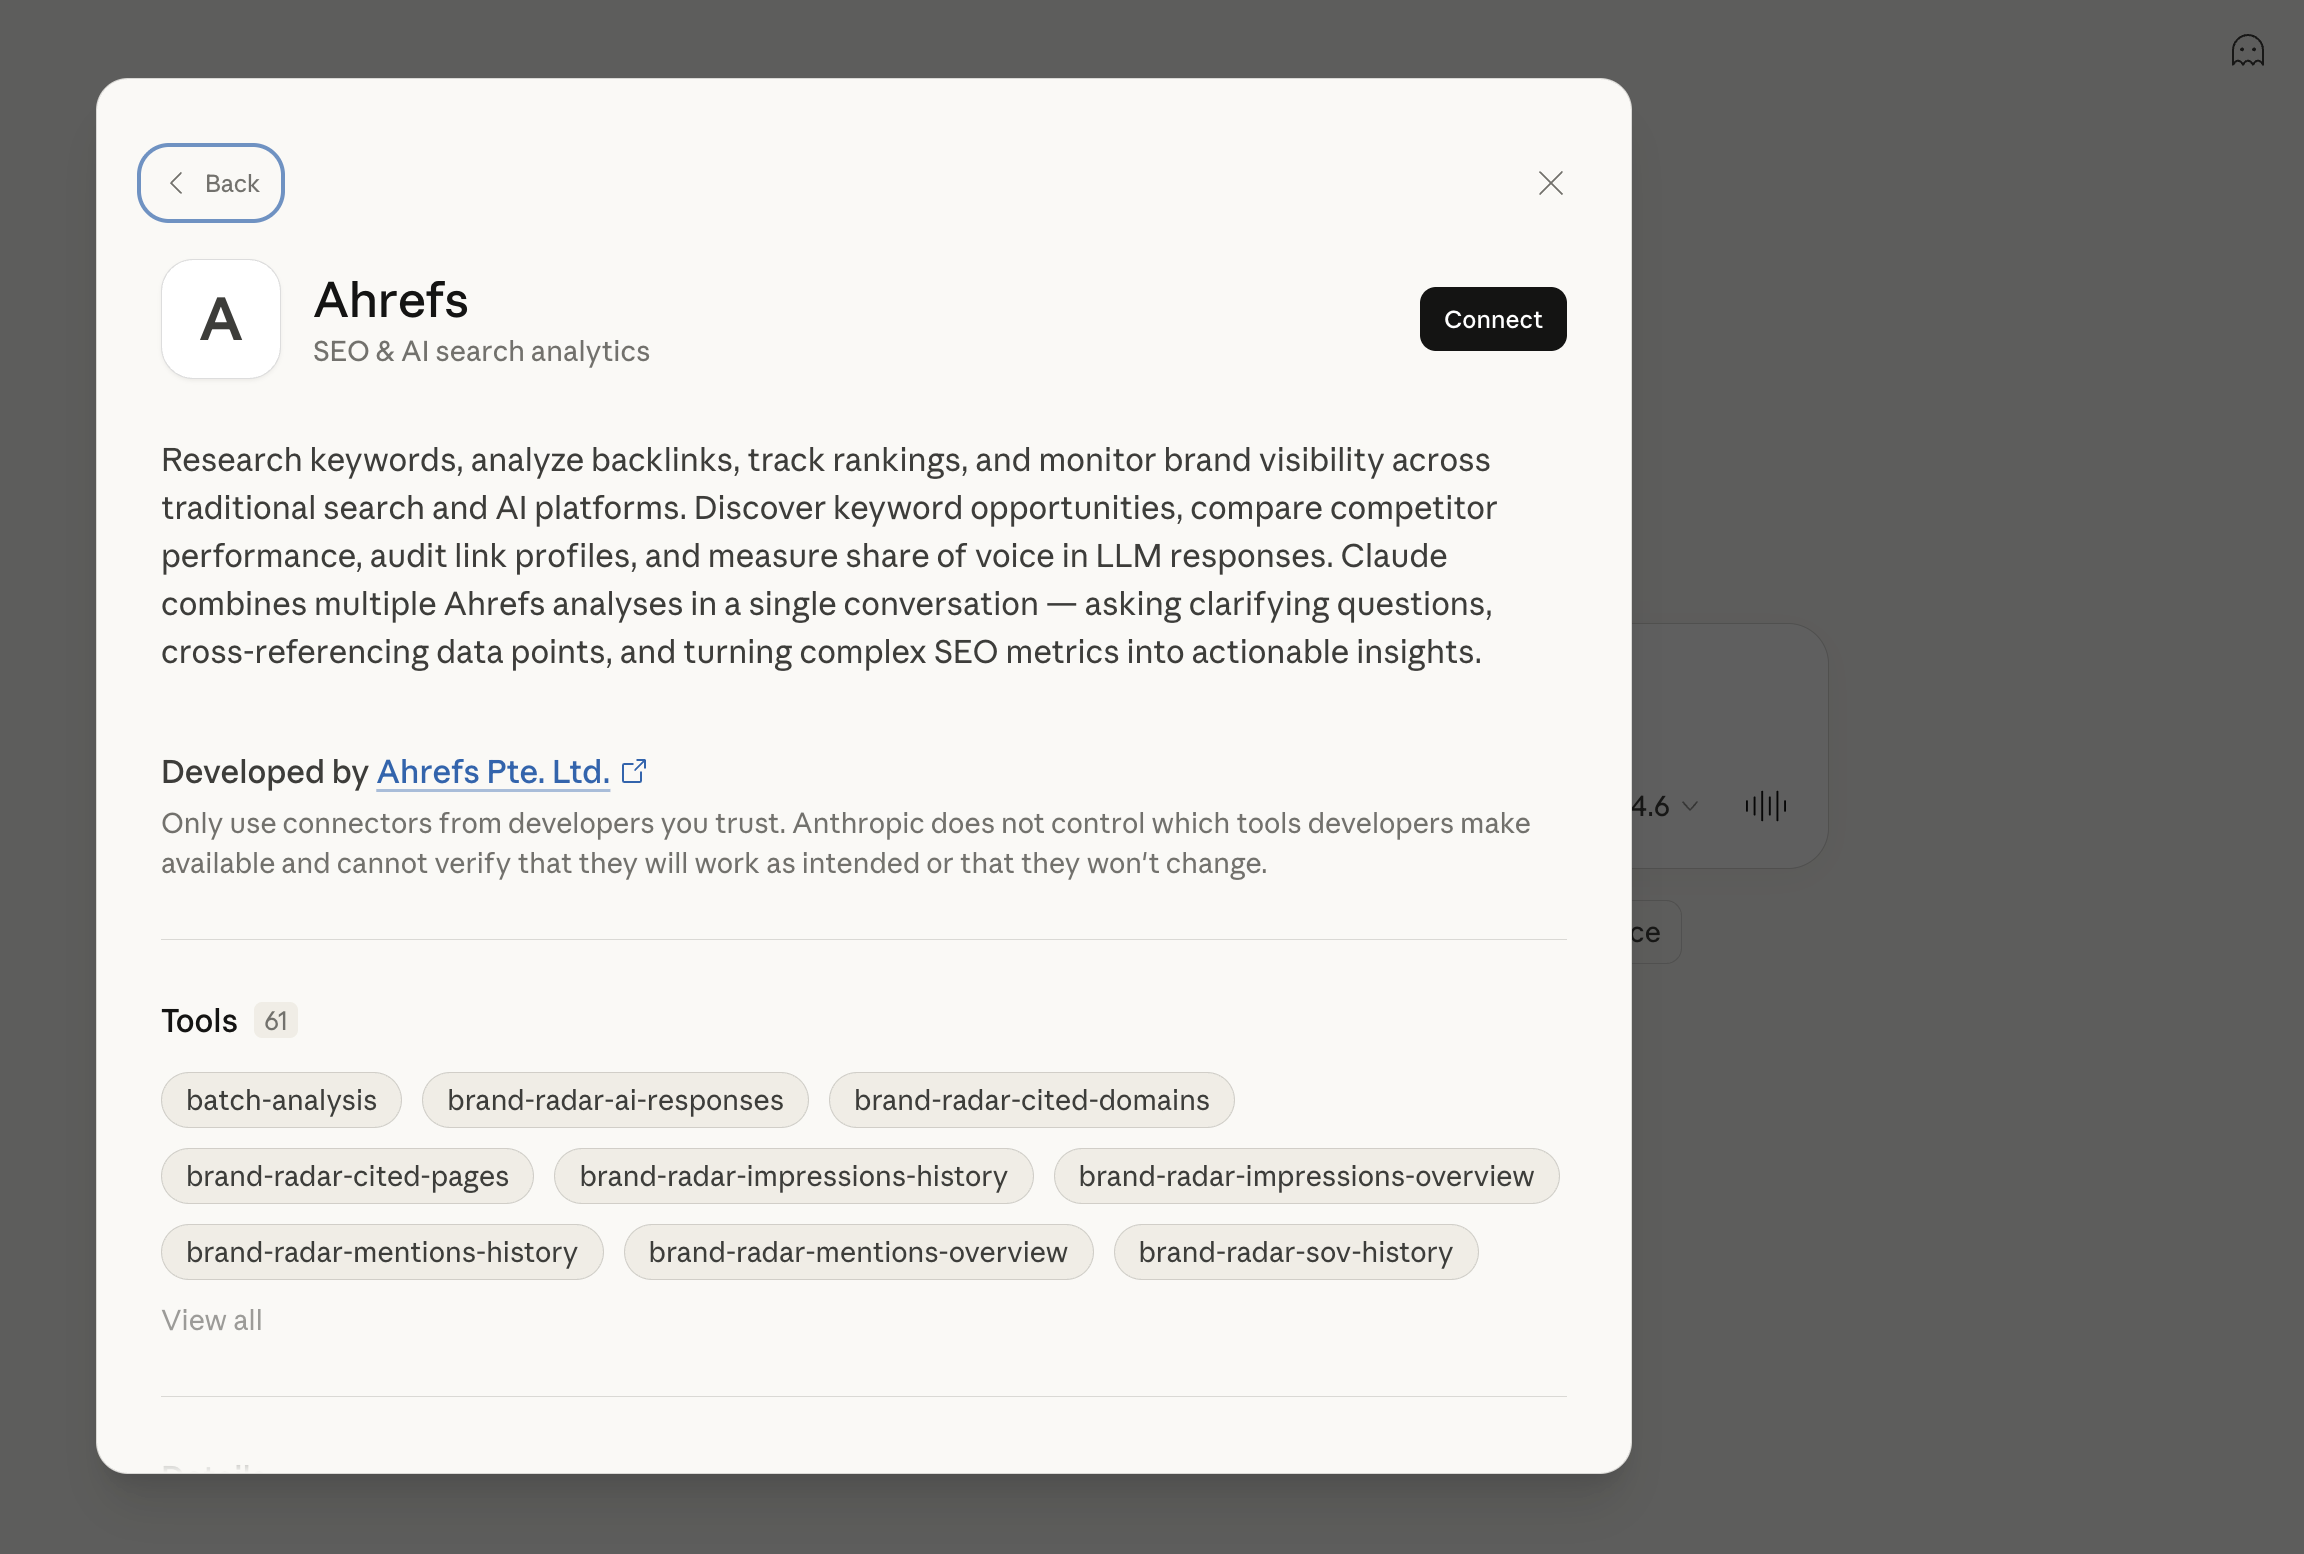Viewport: 2304px width, 1554px height.
Task: Click the Ahrefs logo icon
Action: coord(221,319)
